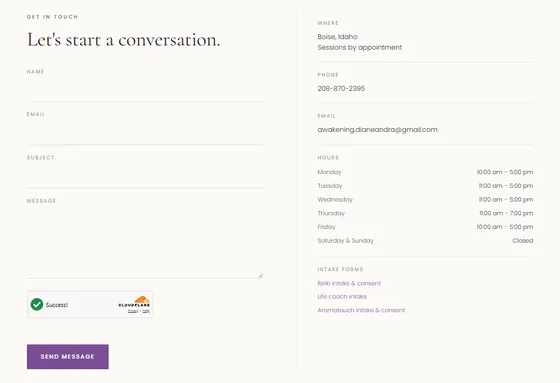This screenshot has width=560, height=383.
Task: Click the awakening.dianeandra@gmail.com email address
Action: (378, 130)
